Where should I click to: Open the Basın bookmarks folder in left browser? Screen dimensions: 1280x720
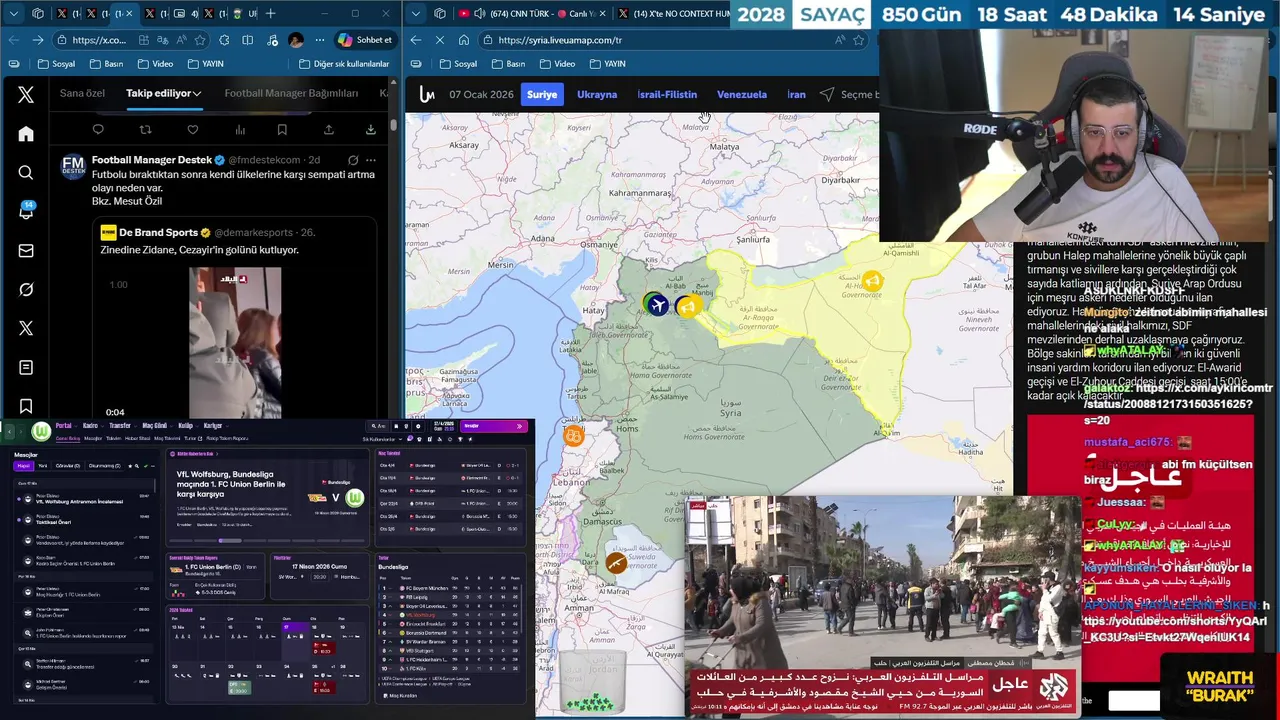click(106, 64)
